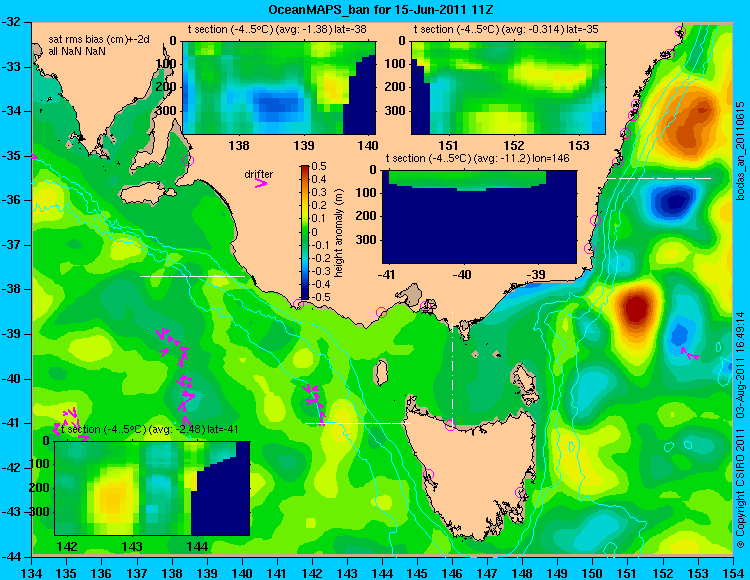Click King Island in western Bass Strait

(x=380, y=372)
